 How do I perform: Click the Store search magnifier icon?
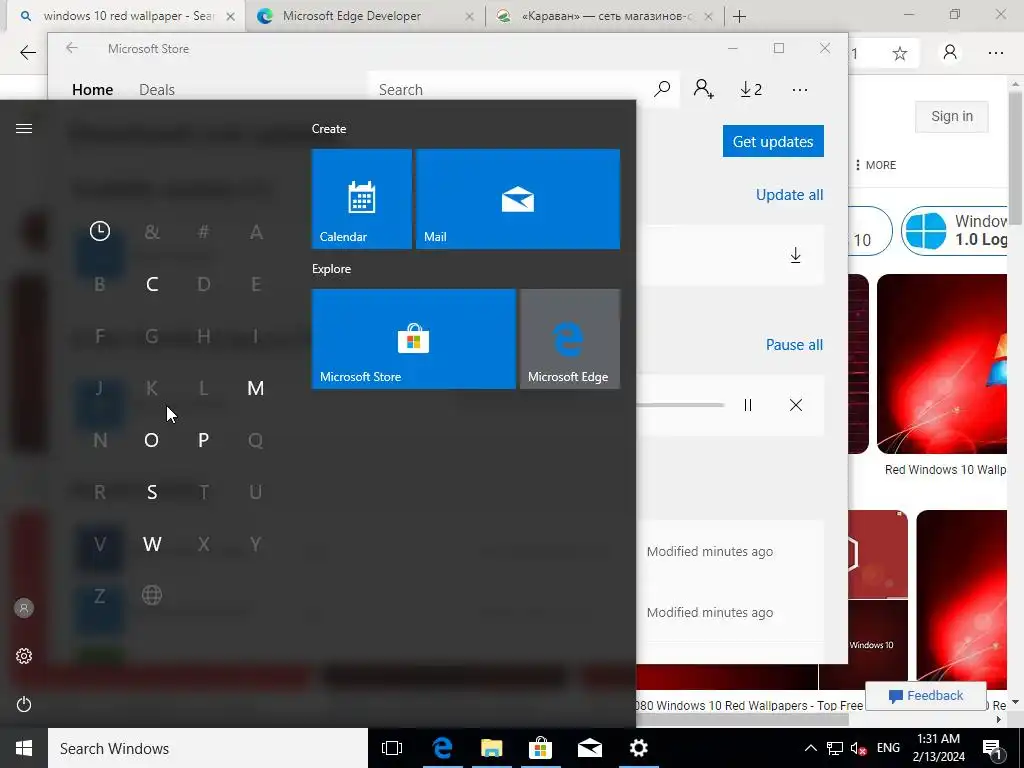pyautogui.click(x=662, y=89)
